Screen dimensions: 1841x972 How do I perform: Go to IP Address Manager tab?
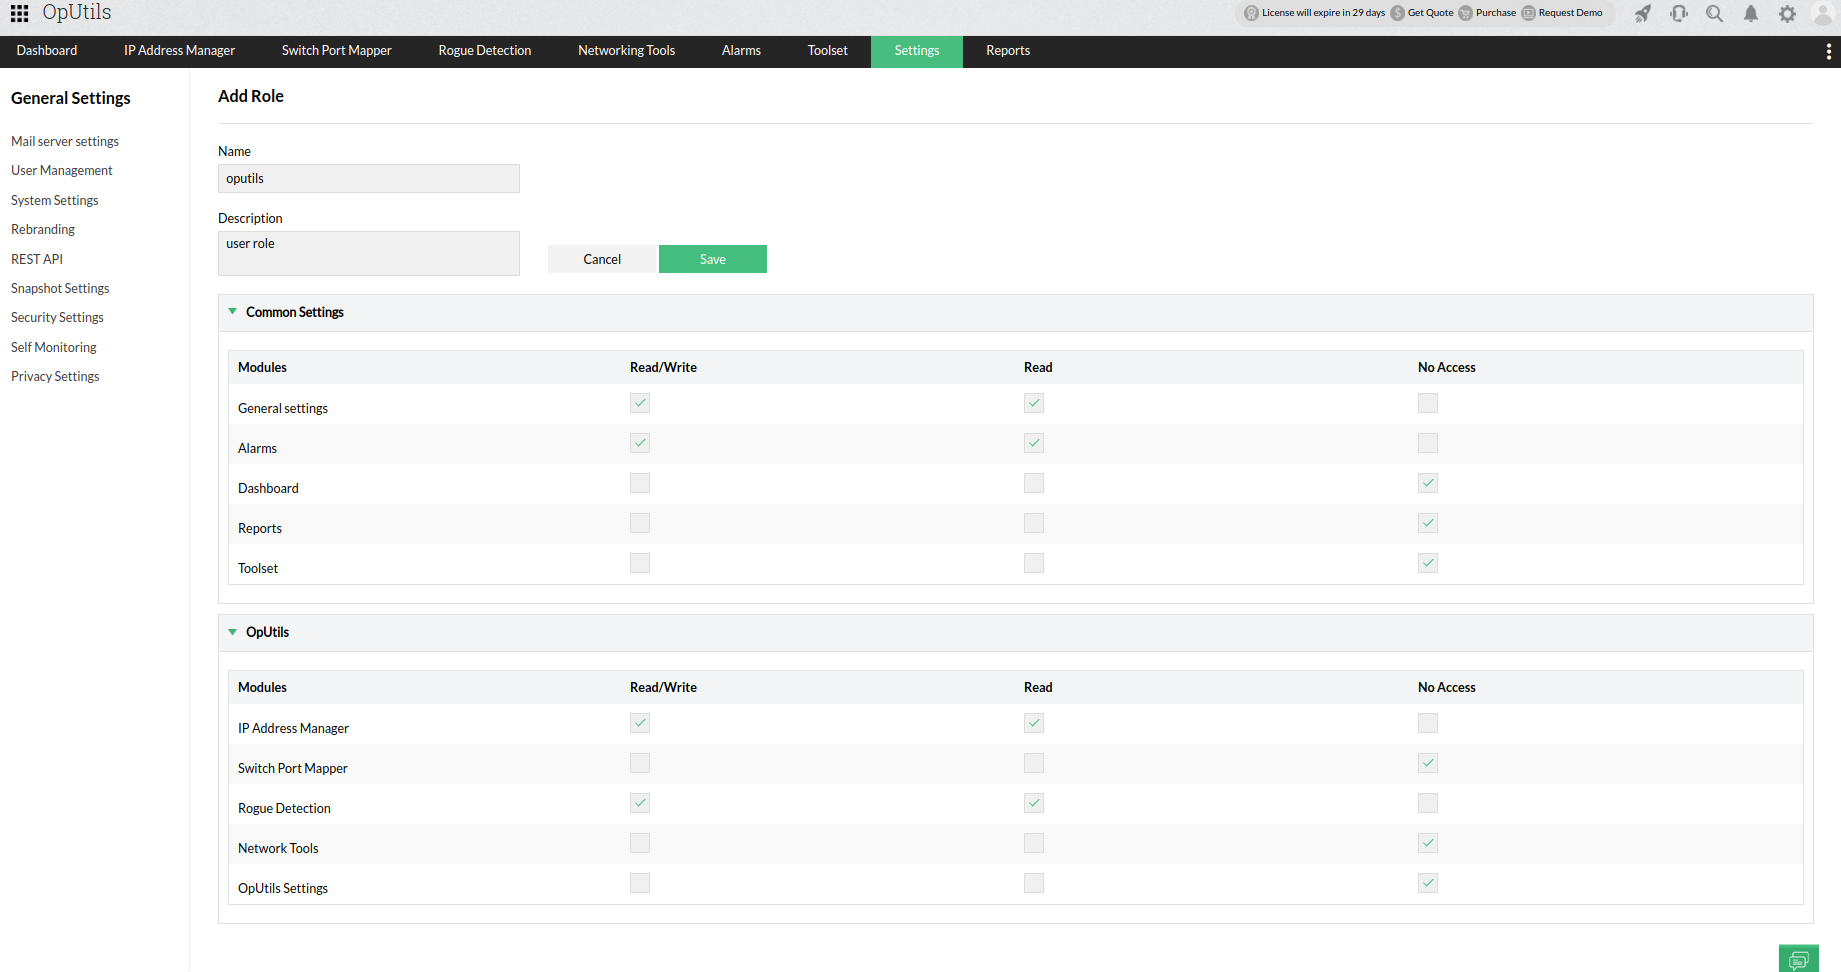click(179, 51)
